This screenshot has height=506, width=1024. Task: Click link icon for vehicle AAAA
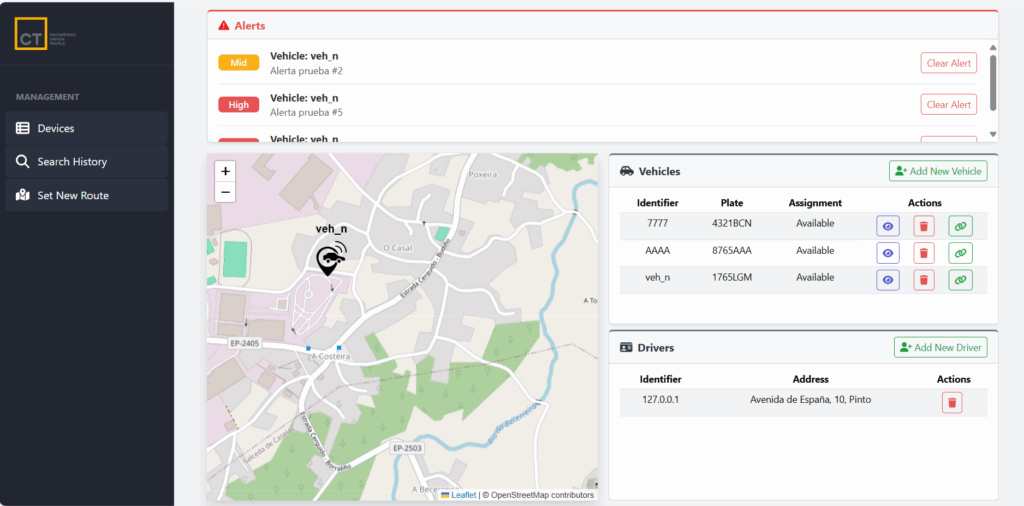960,253
